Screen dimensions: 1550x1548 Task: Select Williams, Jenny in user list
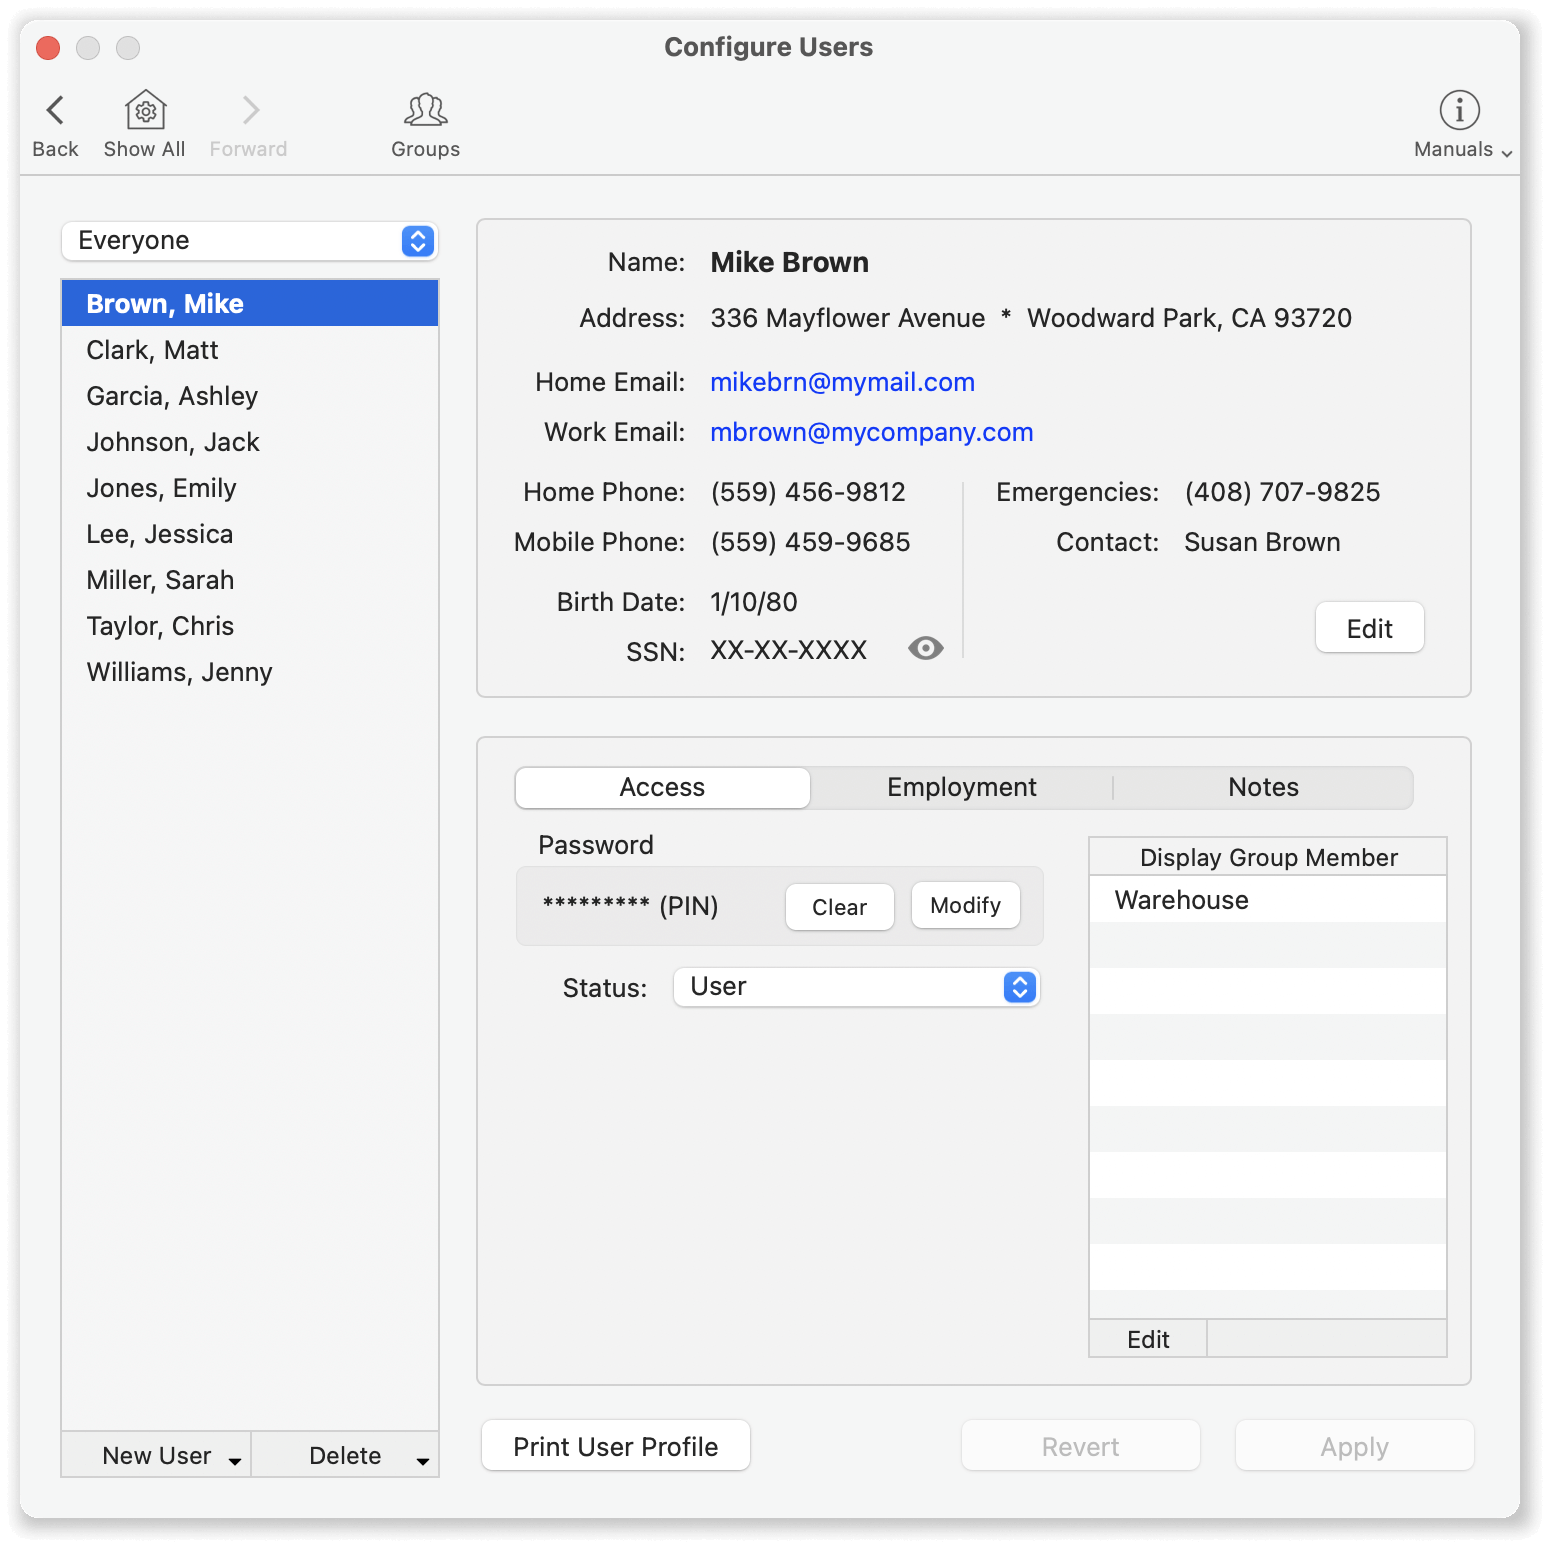point(250,672)
